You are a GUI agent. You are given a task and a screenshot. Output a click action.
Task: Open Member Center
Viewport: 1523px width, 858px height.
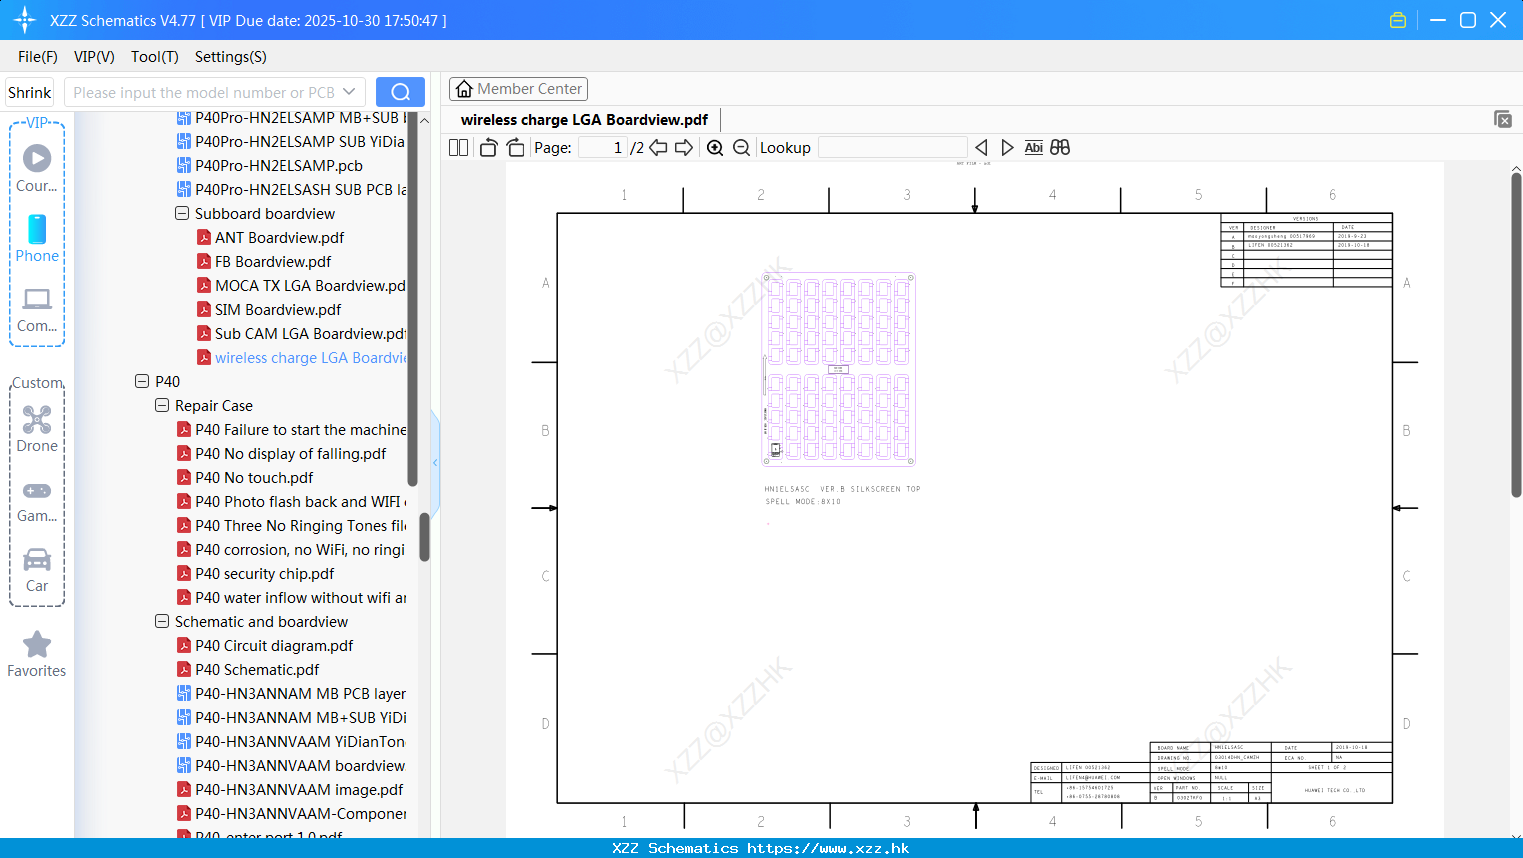[x=518, y=89]
